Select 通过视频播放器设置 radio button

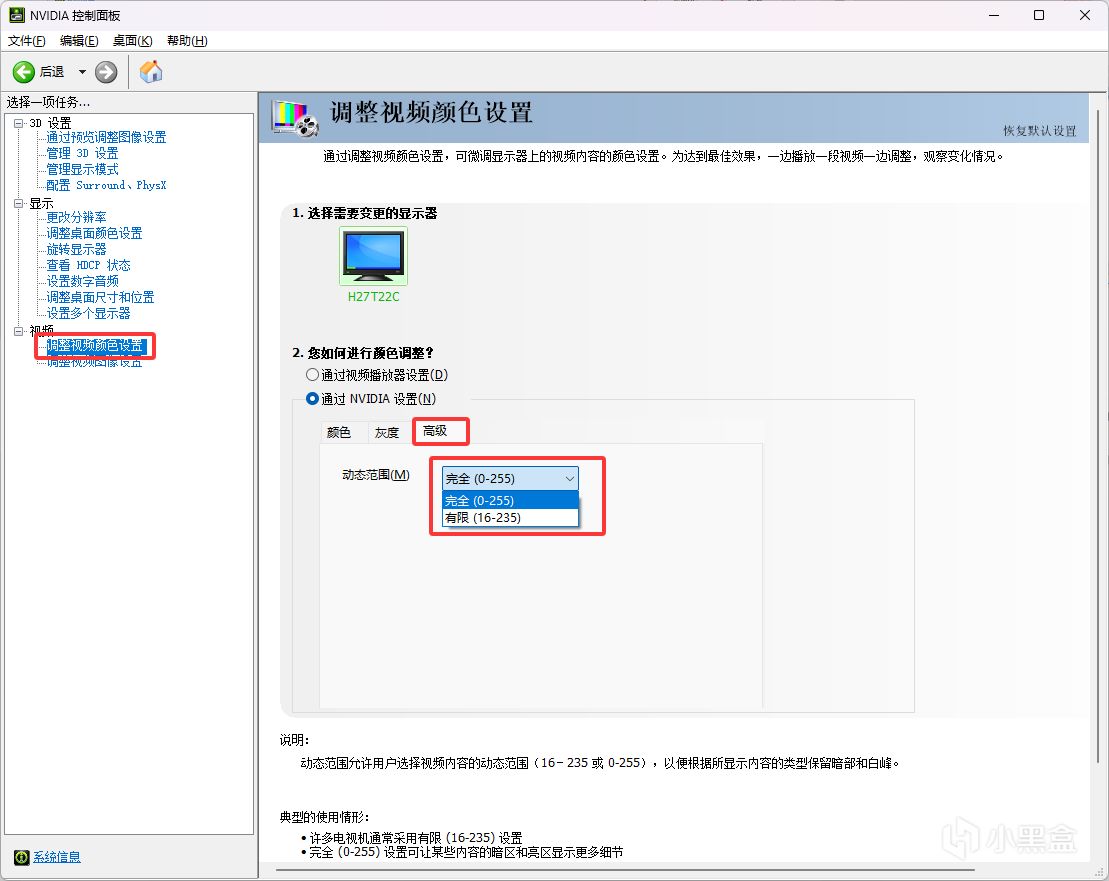(x=312, y=375)
